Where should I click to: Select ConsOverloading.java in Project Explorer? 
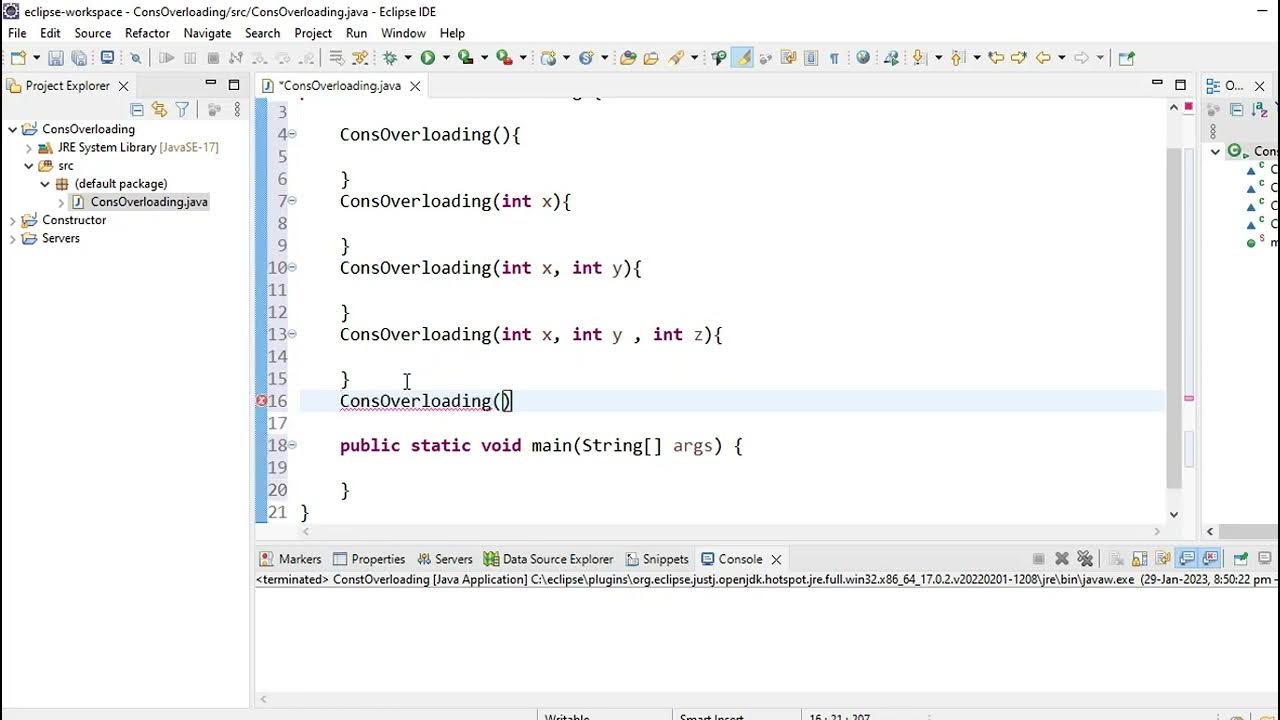(x=140, y=202)
